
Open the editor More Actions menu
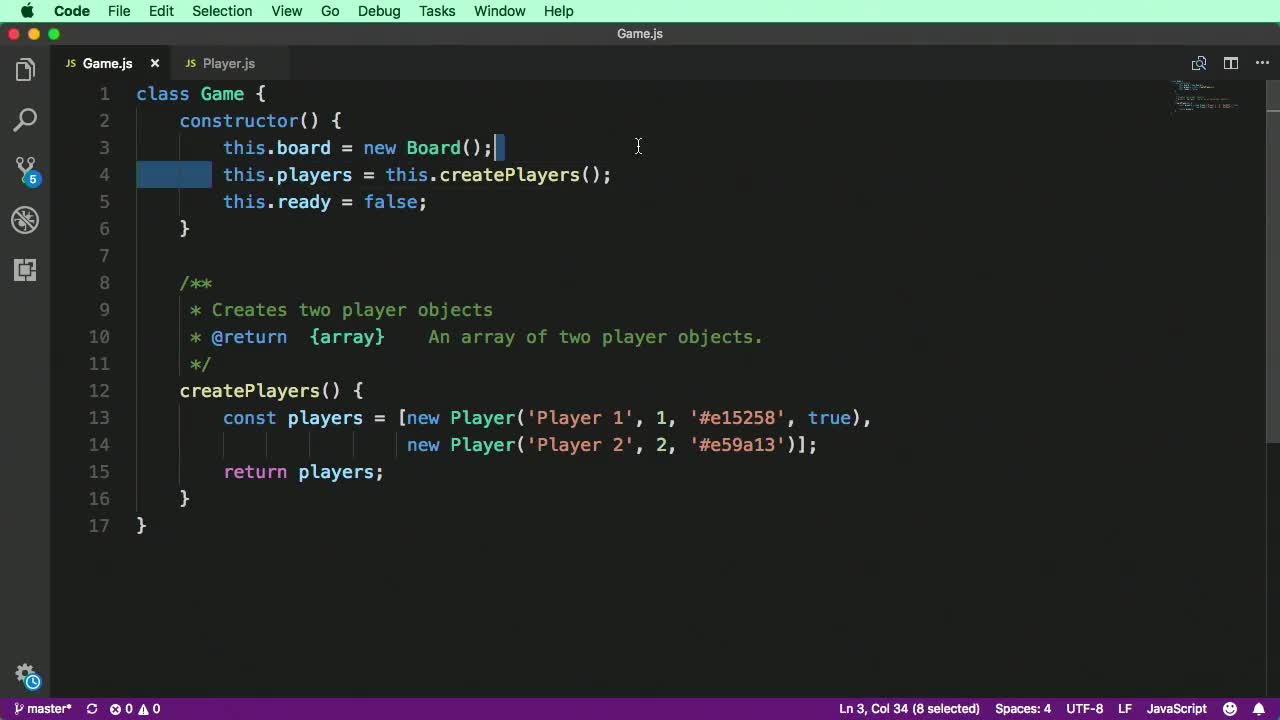coord(1262,63)
